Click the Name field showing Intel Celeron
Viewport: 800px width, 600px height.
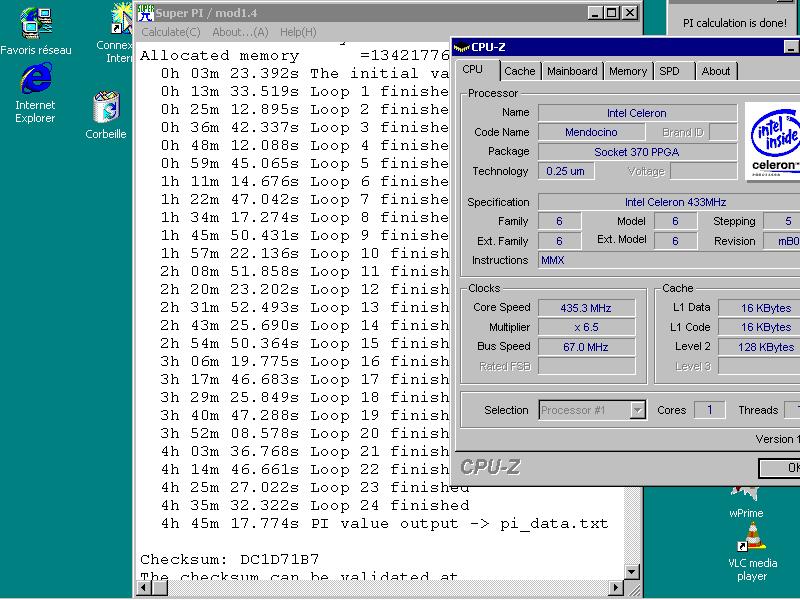click(x=637, y=113)
